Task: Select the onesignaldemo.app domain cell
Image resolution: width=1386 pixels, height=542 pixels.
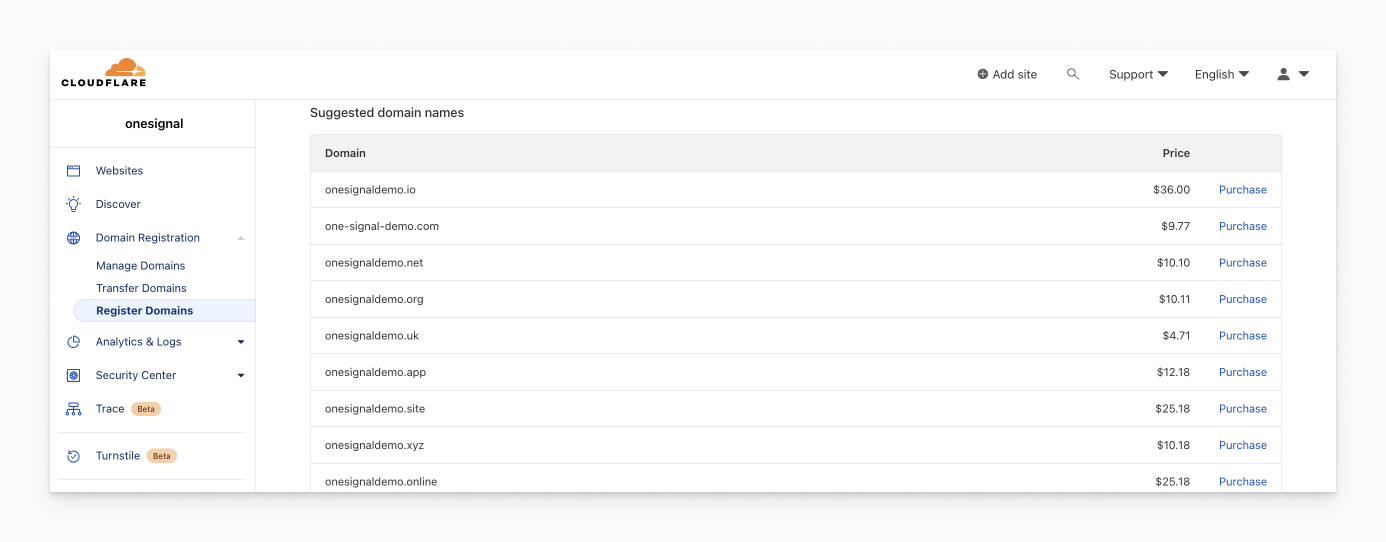Action: tap(375, 372)
